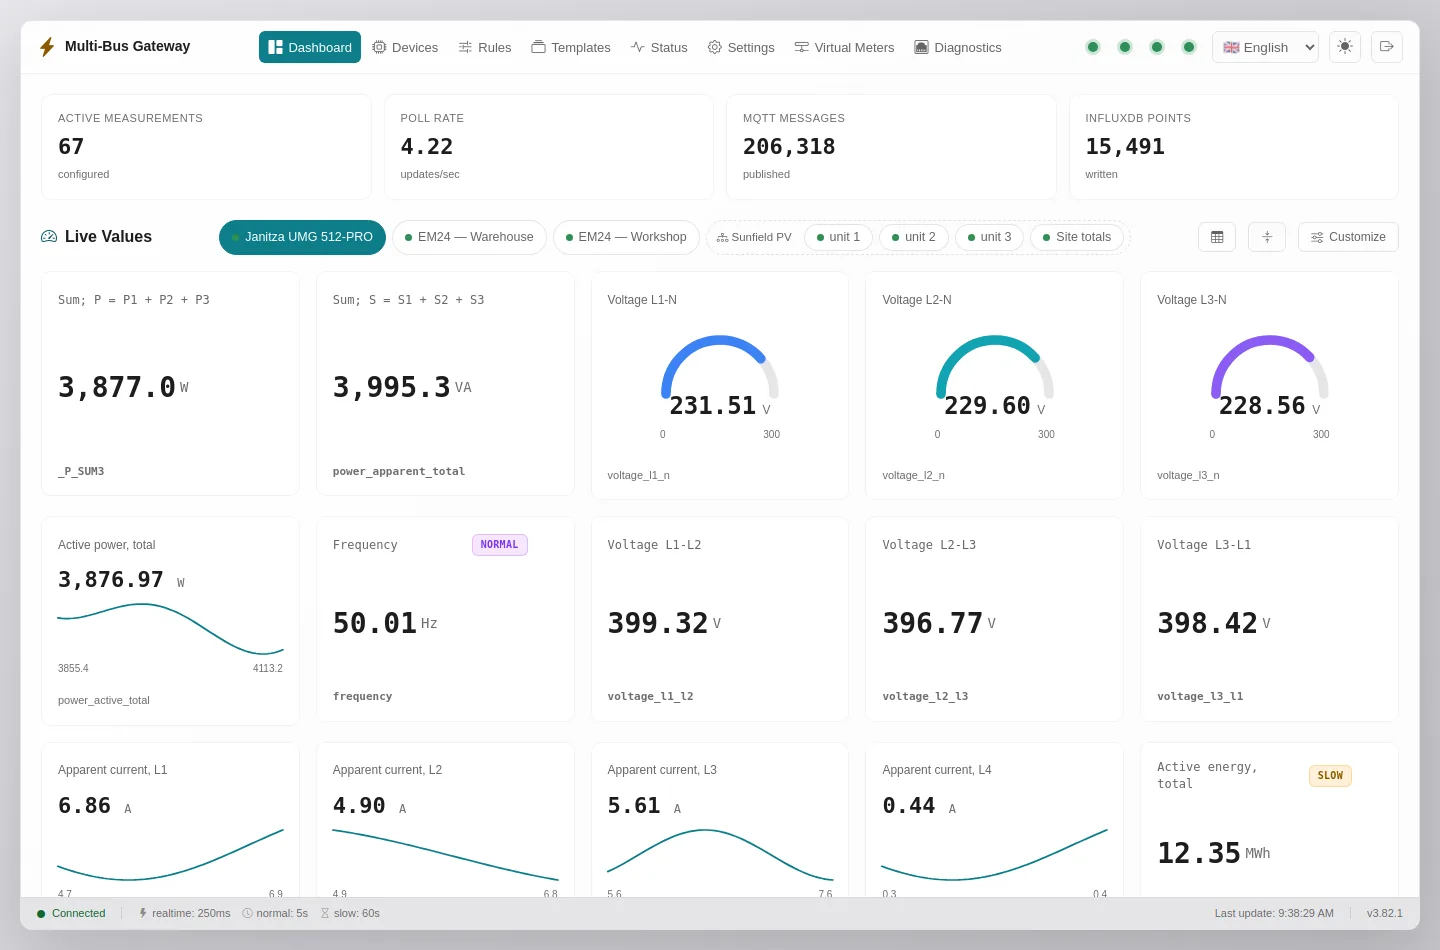Click the SLOW badge on Active energy
Screen dimensions: 1440x950
[x=1330, y=776]
